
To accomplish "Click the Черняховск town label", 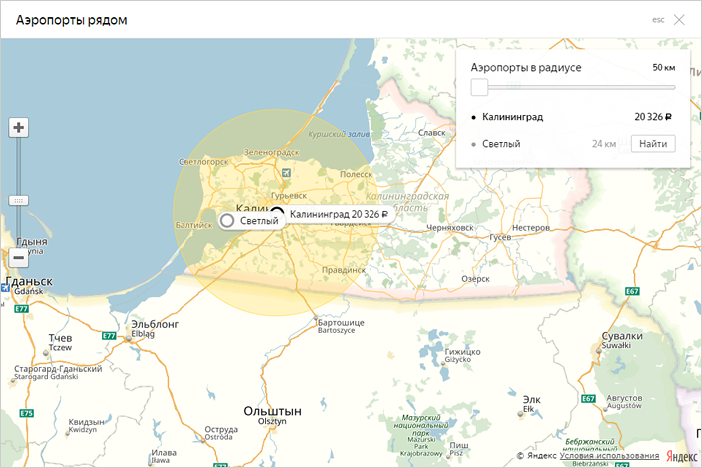I will pos(449,228).
